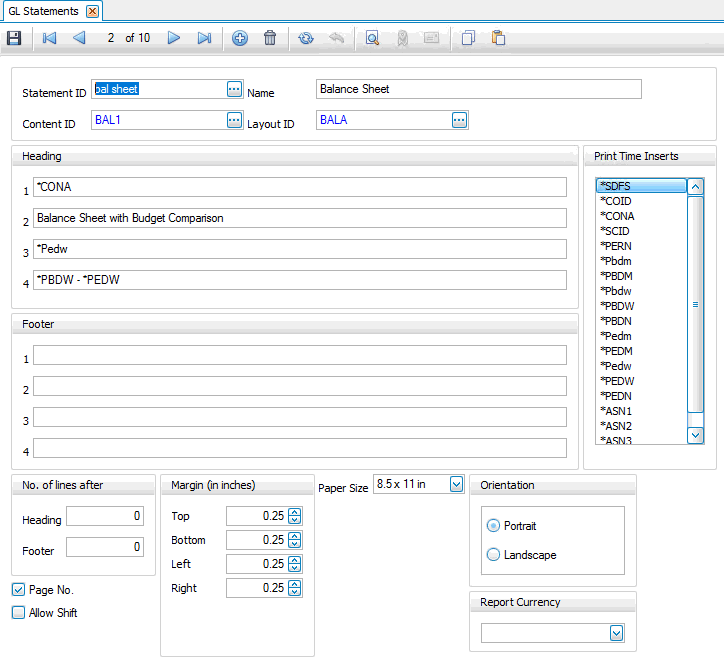Advance to the next record
Screen dimensions: 724x662
pos(174,38)
